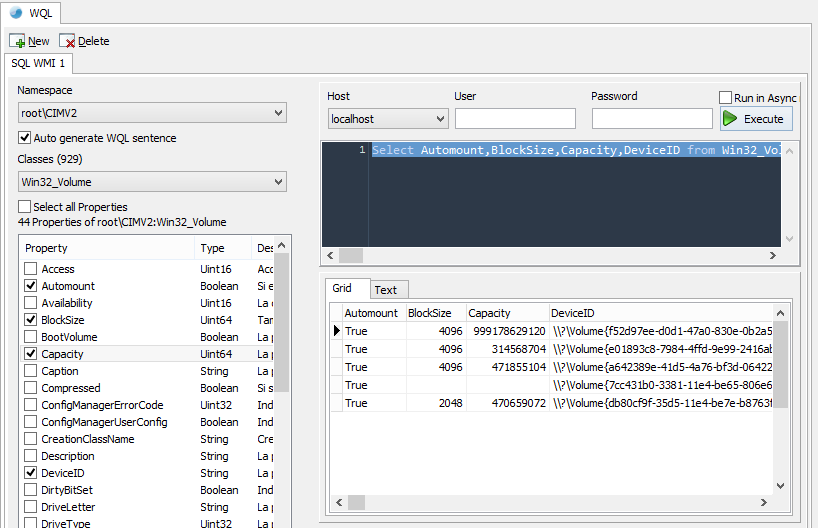The height and width of the screenshot is (528, 818).
Task: Uncheck the Automount property
Action: [x=31, y=286]
